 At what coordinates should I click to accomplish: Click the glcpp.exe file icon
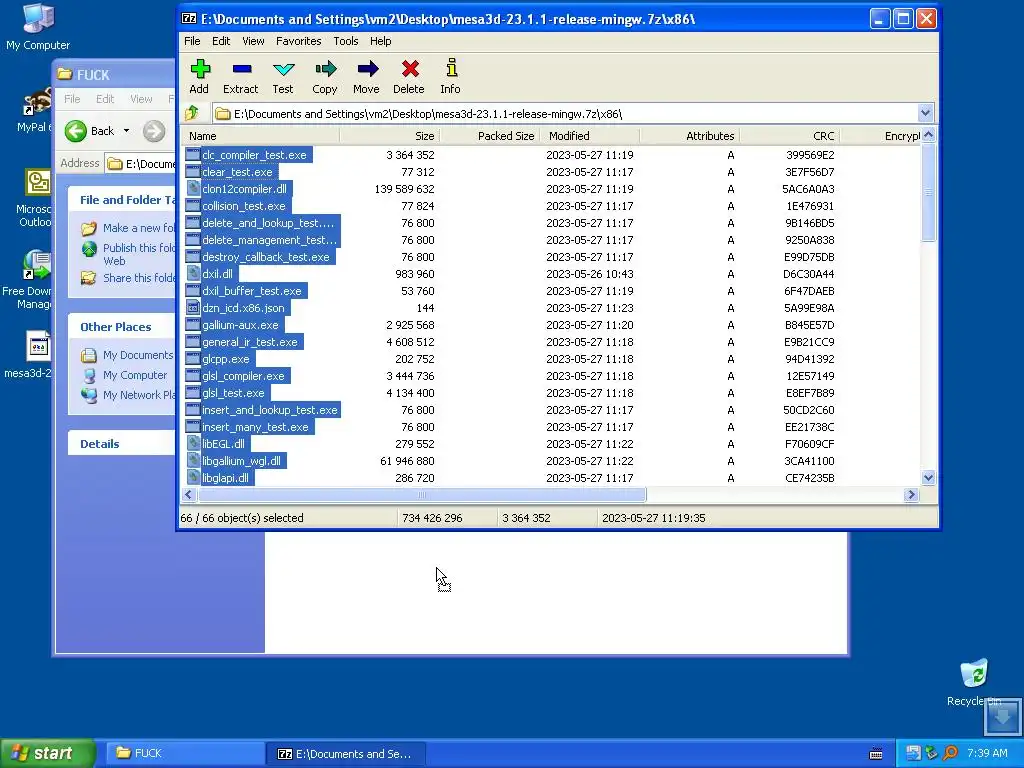coord(193,359)
